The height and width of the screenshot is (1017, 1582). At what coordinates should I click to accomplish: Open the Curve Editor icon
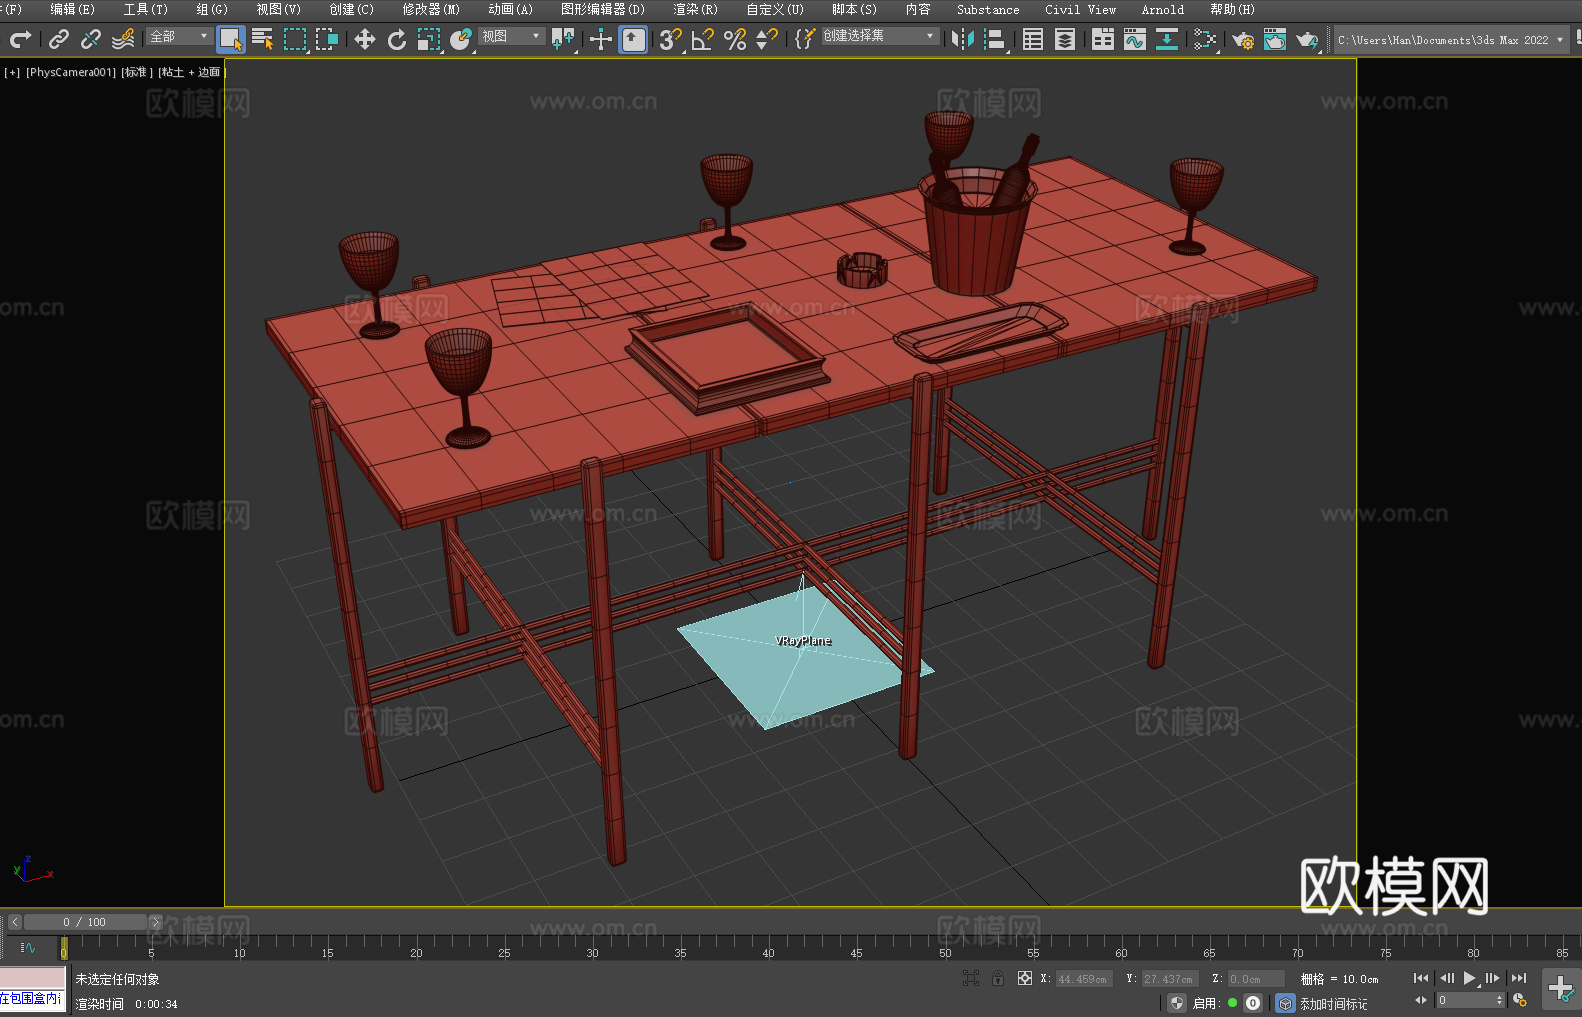point(1135,39)
